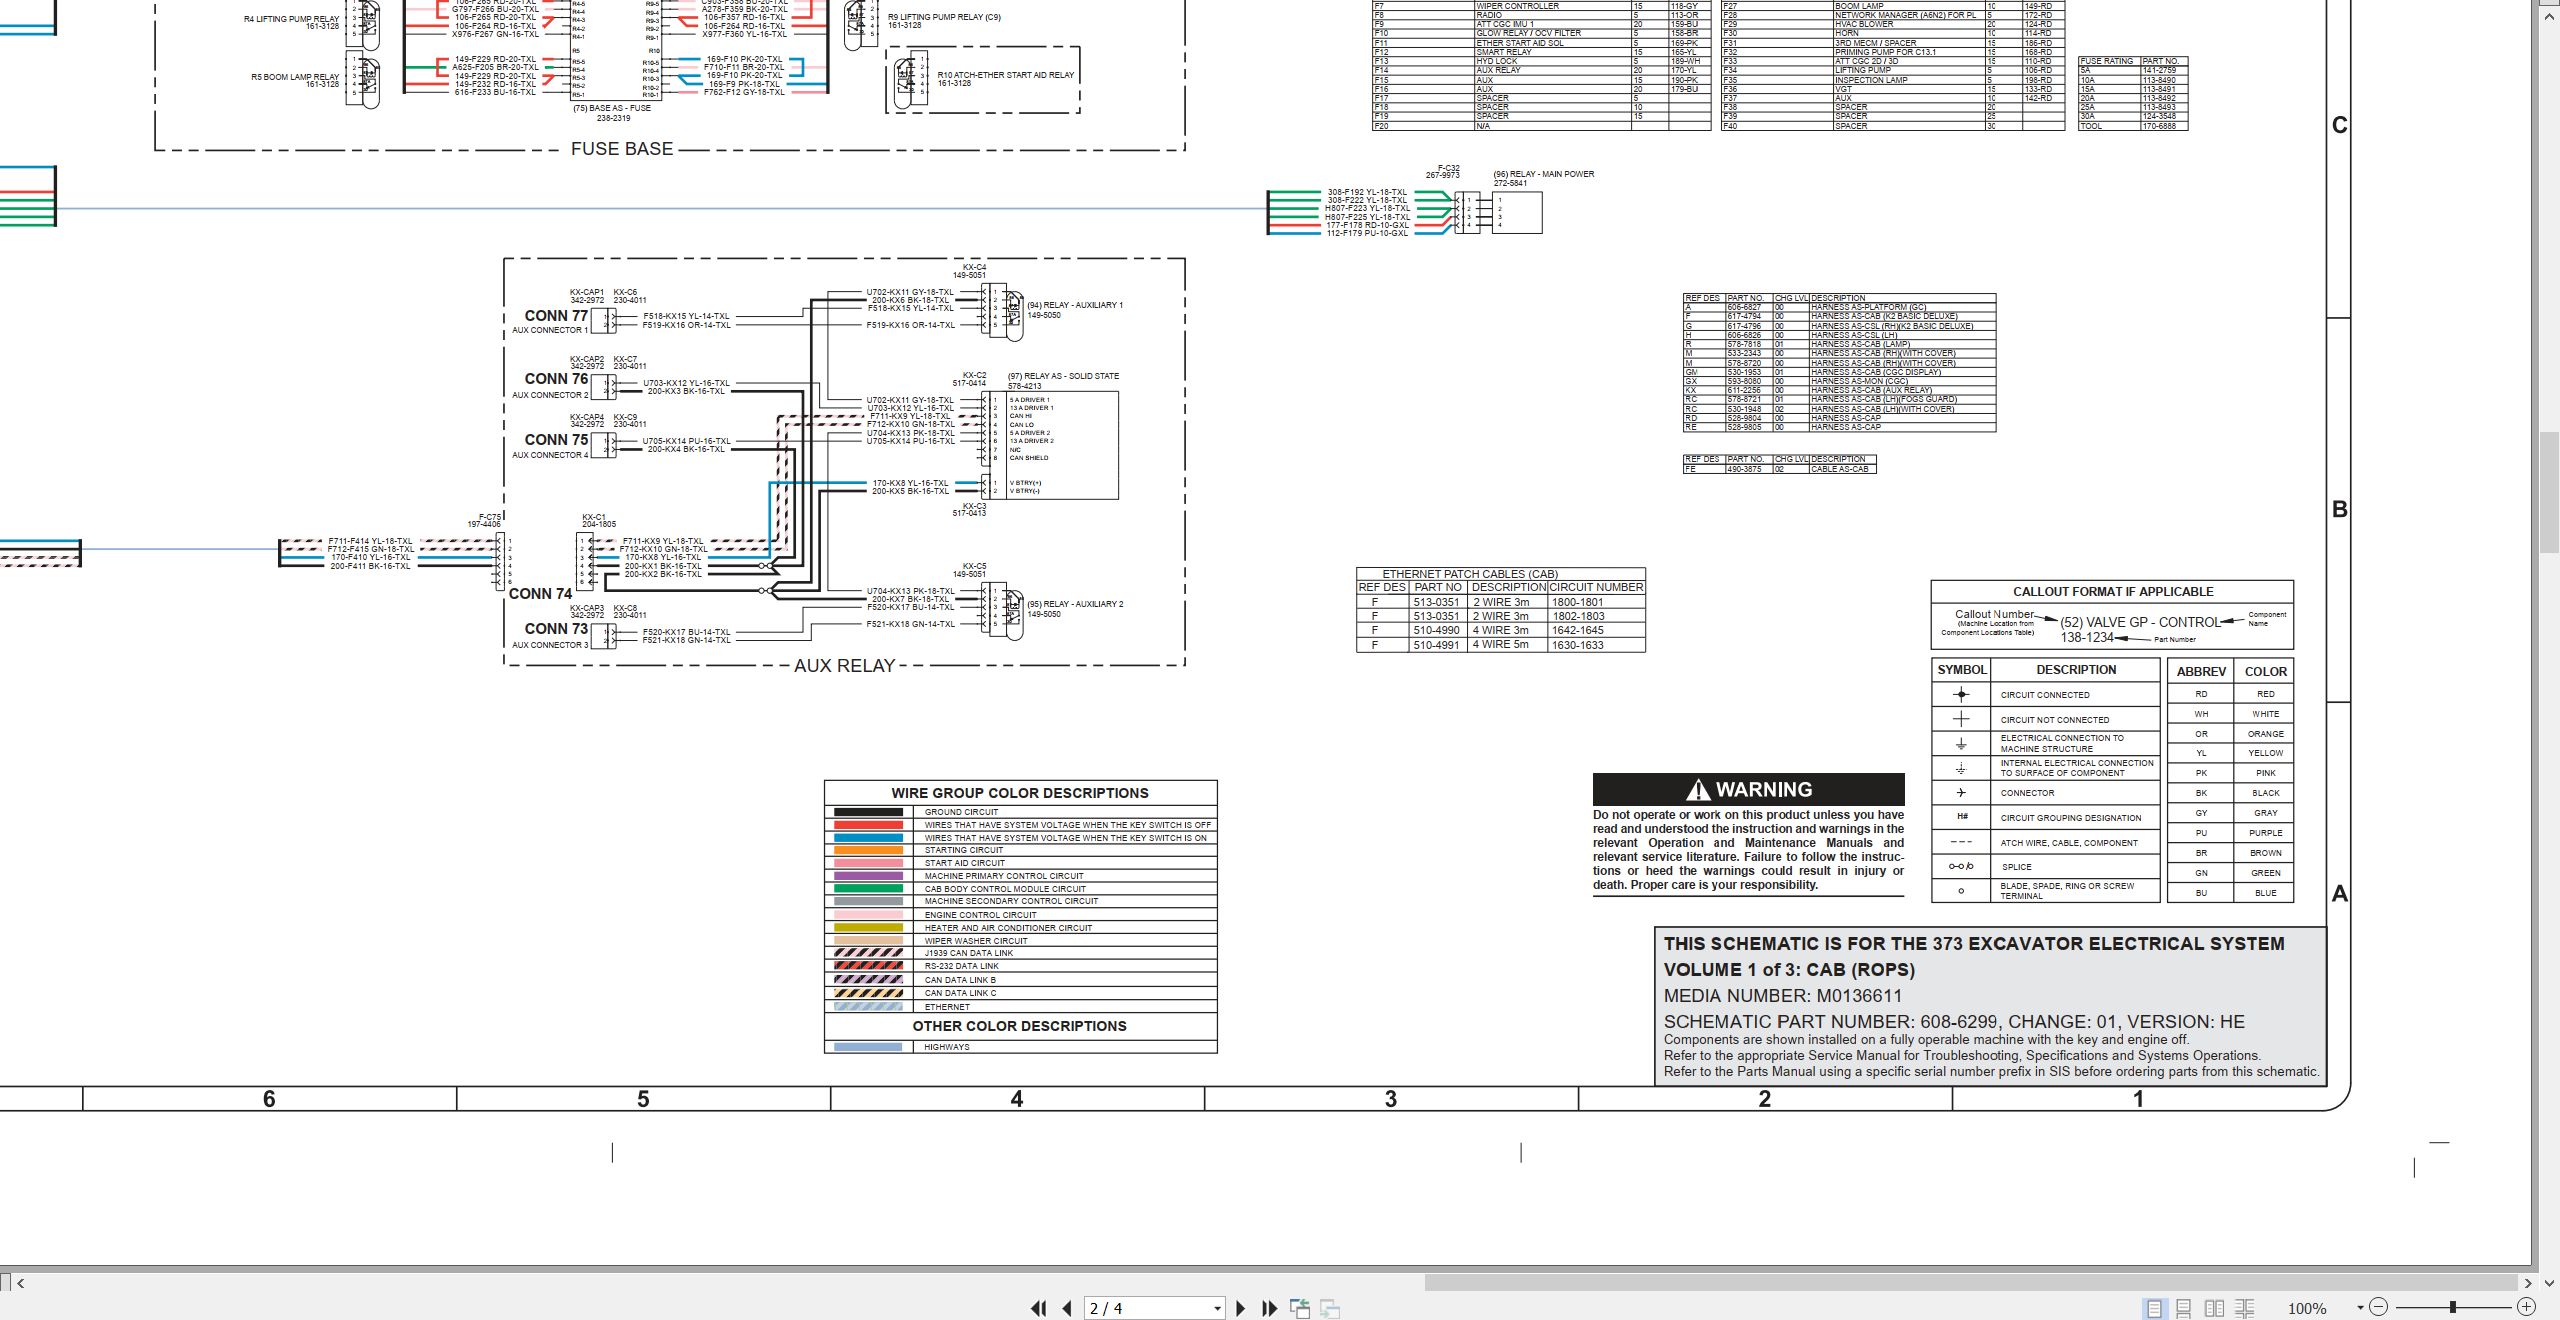Click the CONN 75 connector label
Image resolution: width=2560 pixels, height=1320 pixels.
(556, 440)
